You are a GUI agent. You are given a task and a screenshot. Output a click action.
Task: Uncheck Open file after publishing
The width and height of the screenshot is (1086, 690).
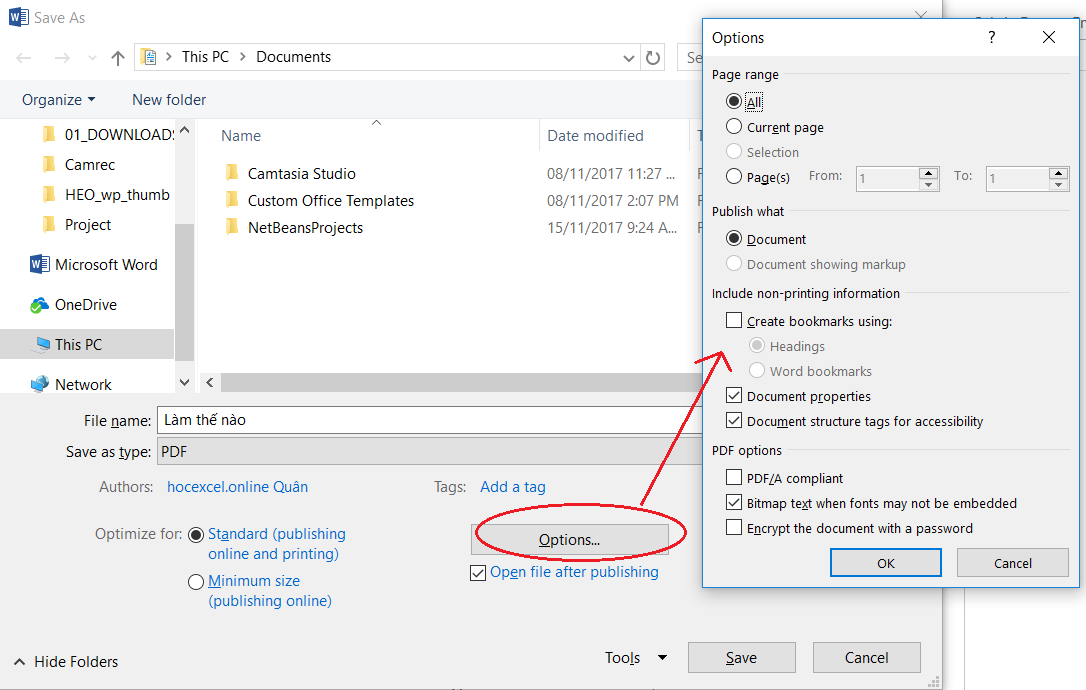pos(478,573)
